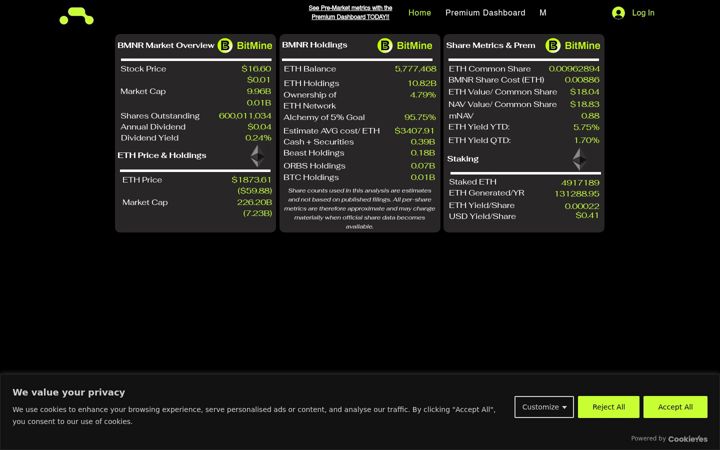Click the Annual Dividend value $0.04
The image size is (720, 450).
point(259,127)
